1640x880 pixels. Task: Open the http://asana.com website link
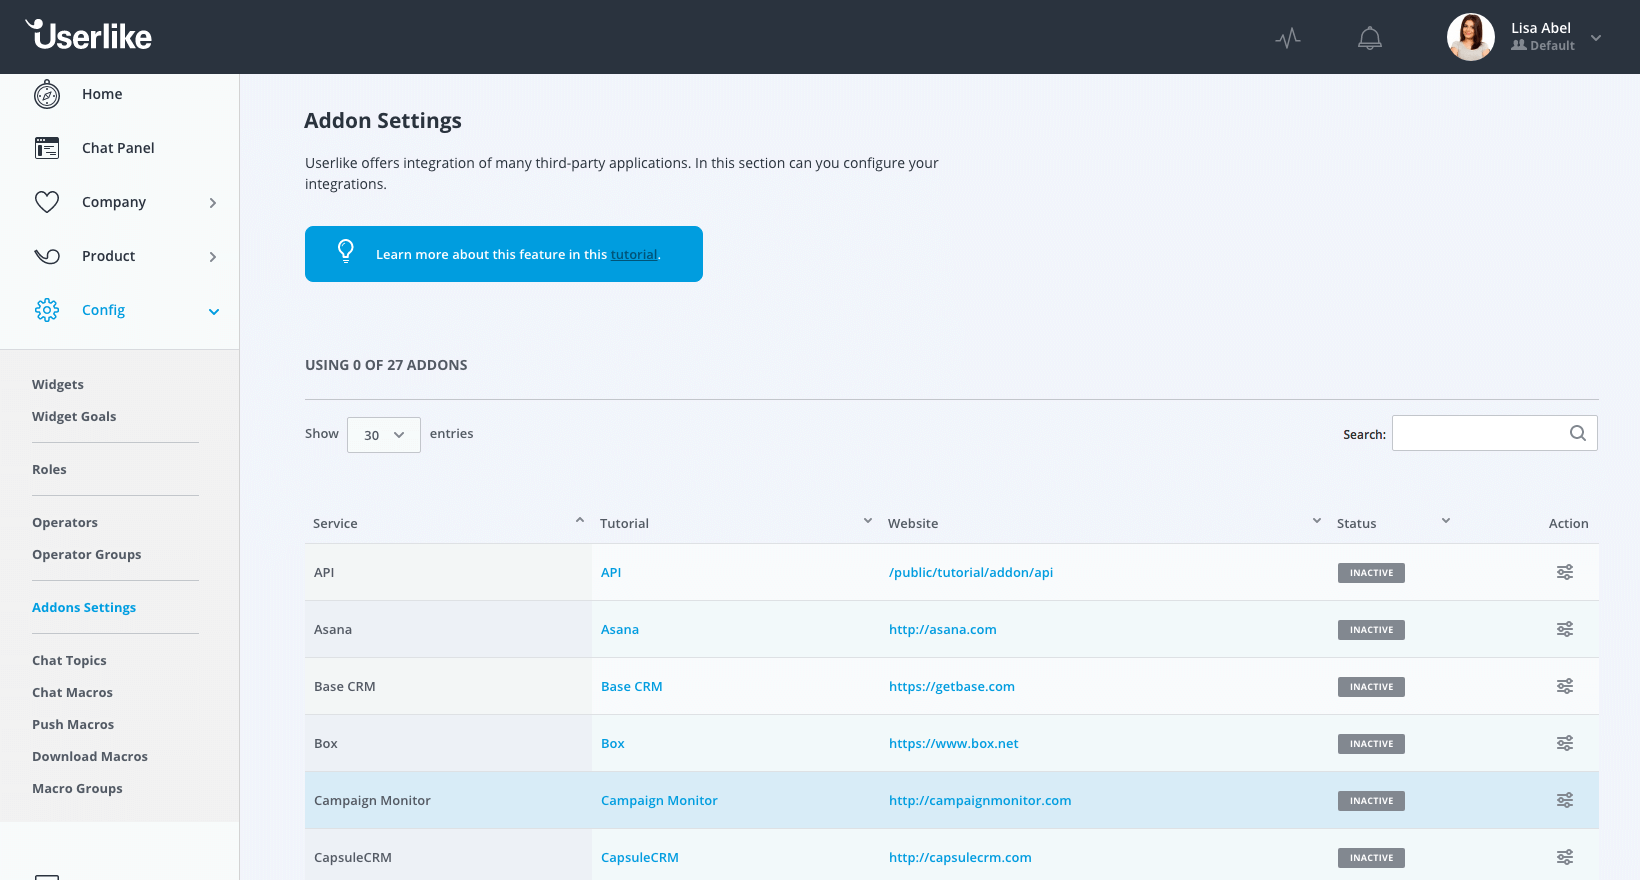pos(942,629)
